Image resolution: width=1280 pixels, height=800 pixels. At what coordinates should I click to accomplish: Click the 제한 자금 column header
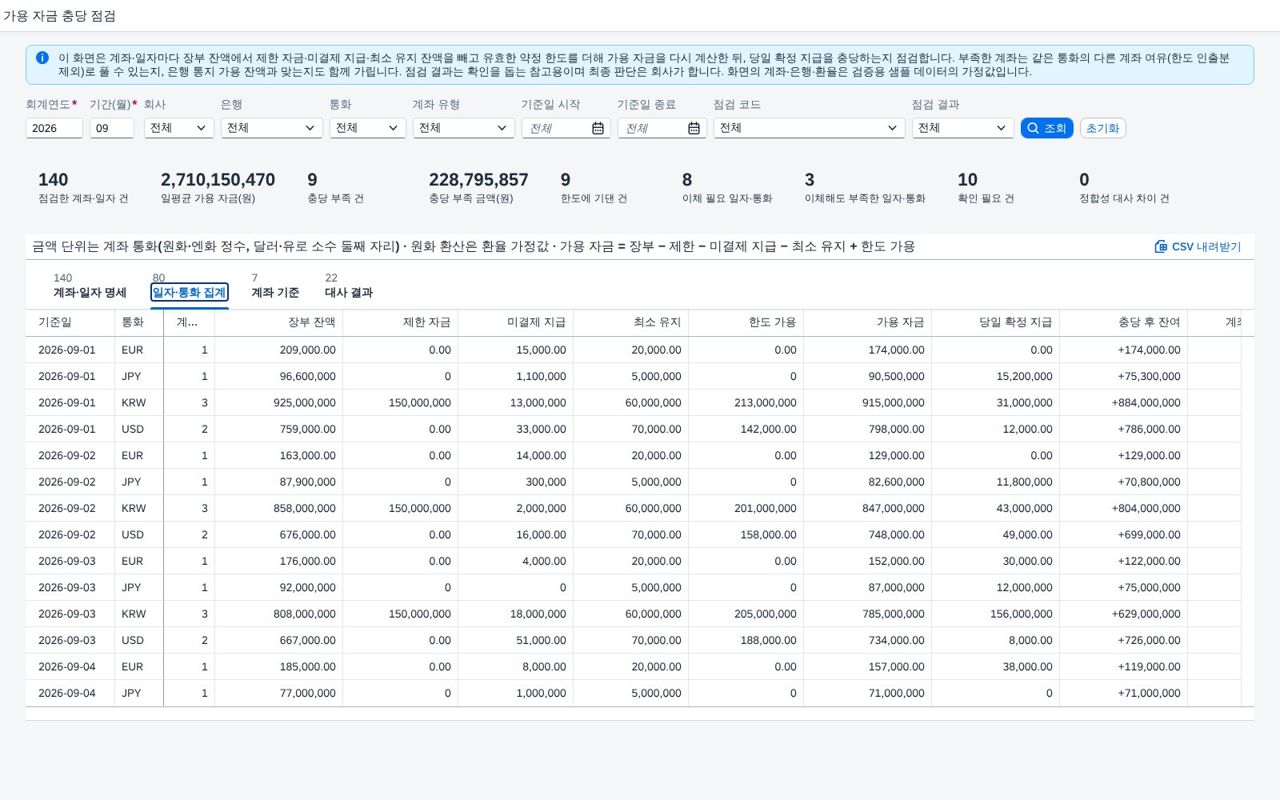pyautogui.click(x=400, y=323)
